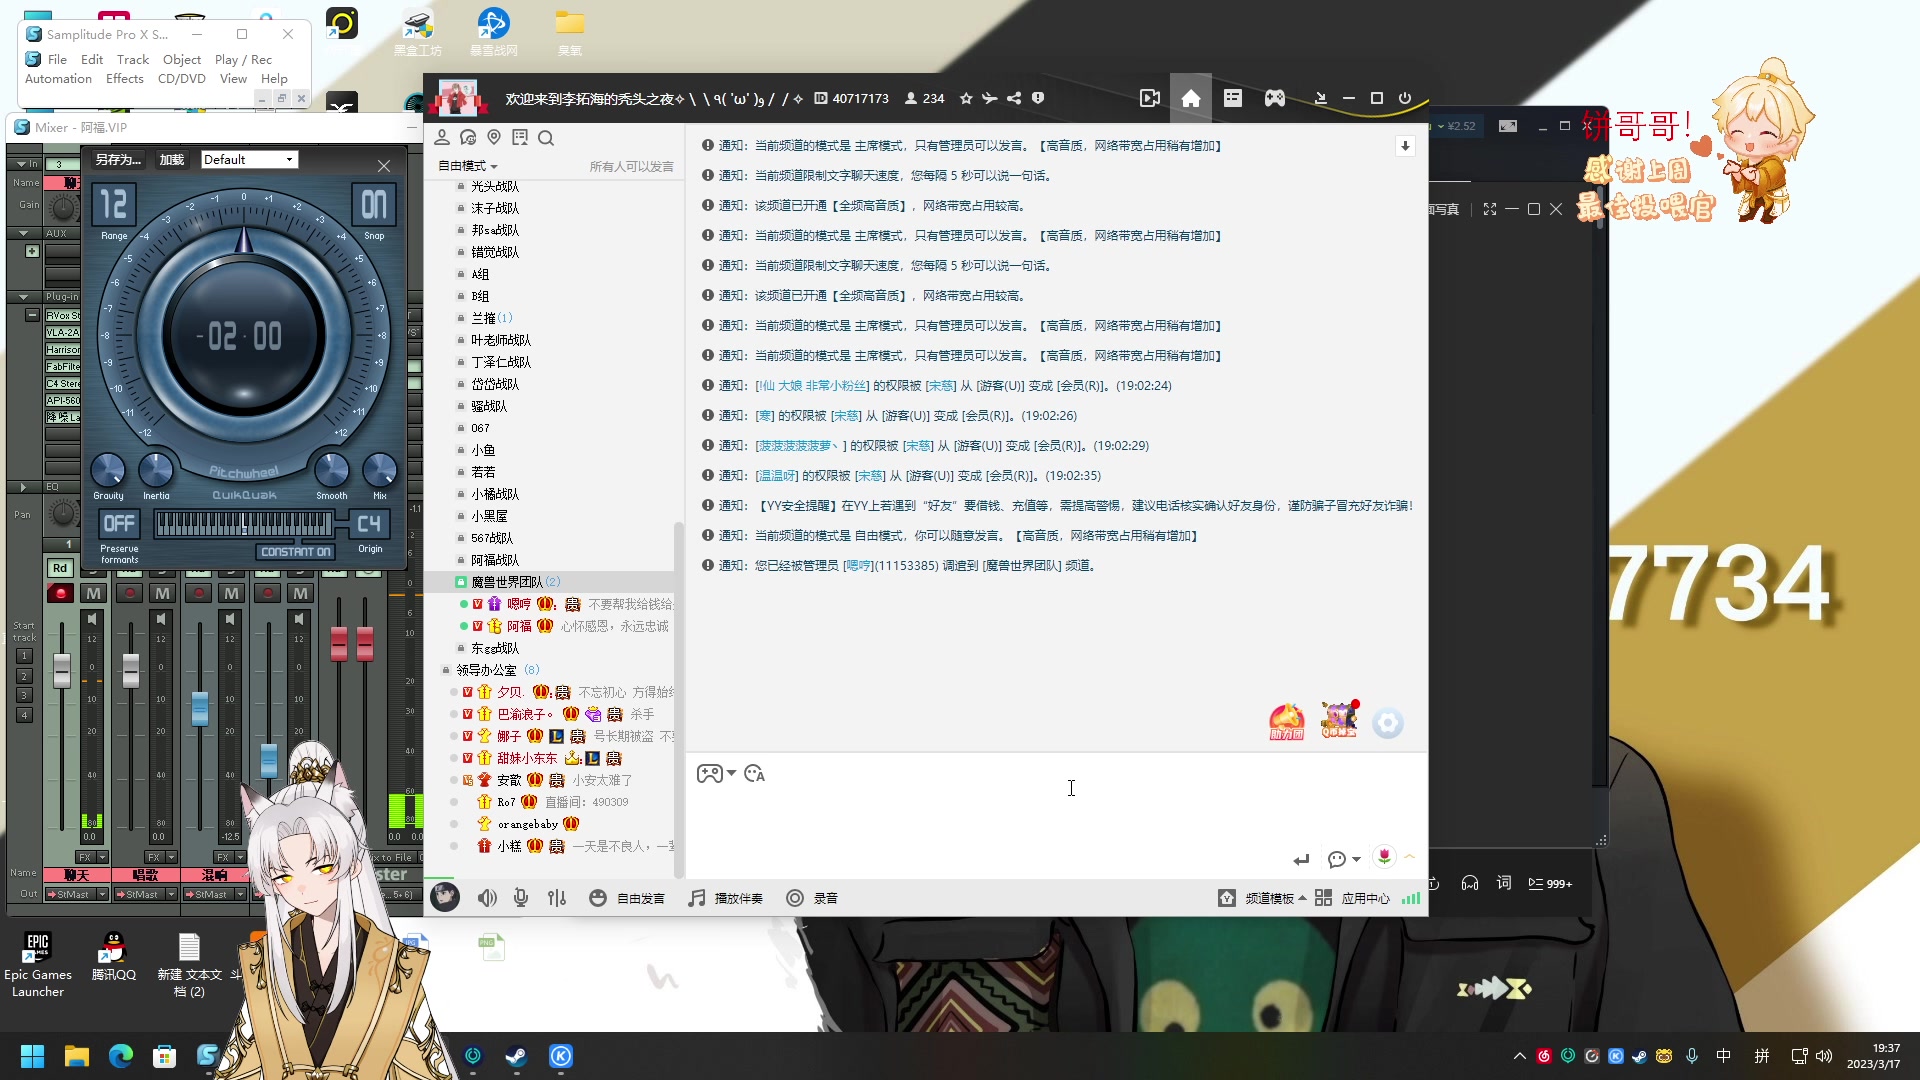The image size is (1920, 1080).
Task: Click the Origin C4 button in Pitchwheel
Action: 369,524
